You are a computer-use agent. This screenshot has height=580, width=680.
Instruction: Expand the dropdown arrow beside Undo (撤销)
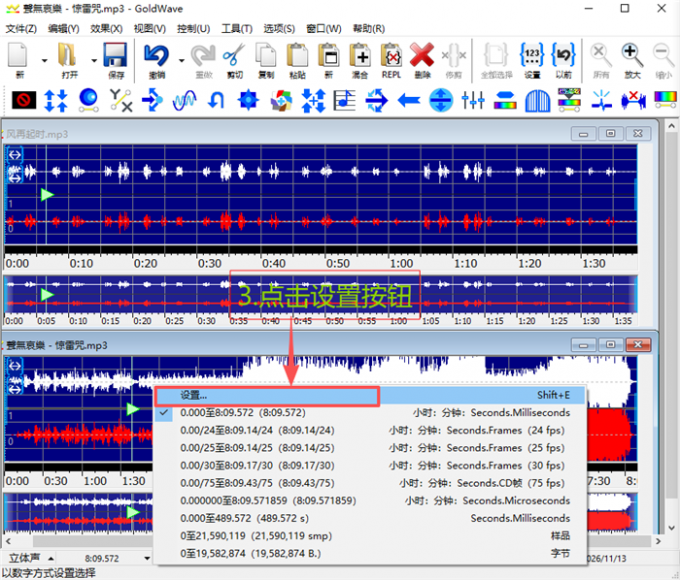pos(181,60)
